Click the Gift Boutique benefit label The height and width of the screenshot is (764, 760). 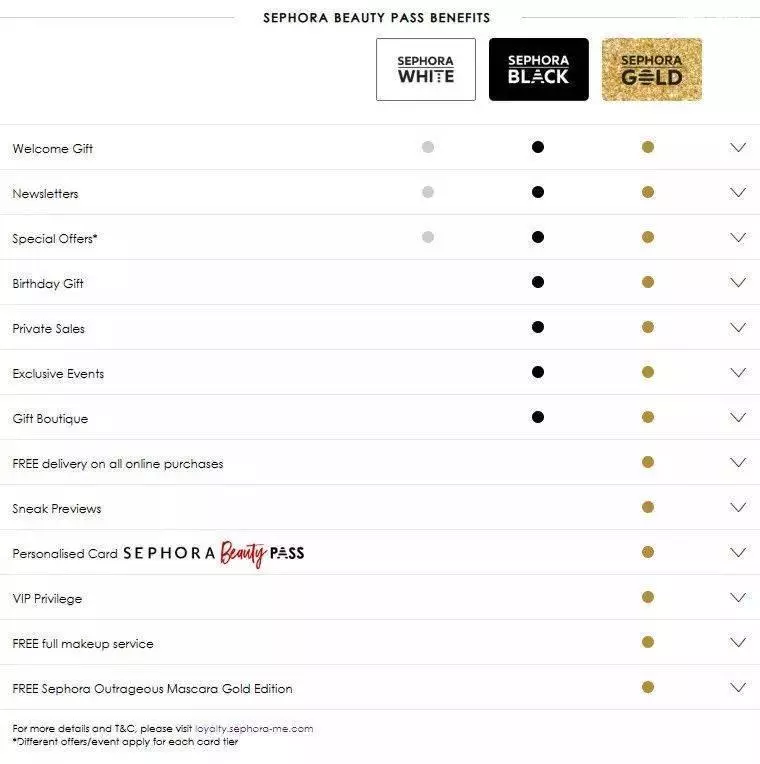coord(50,419)
